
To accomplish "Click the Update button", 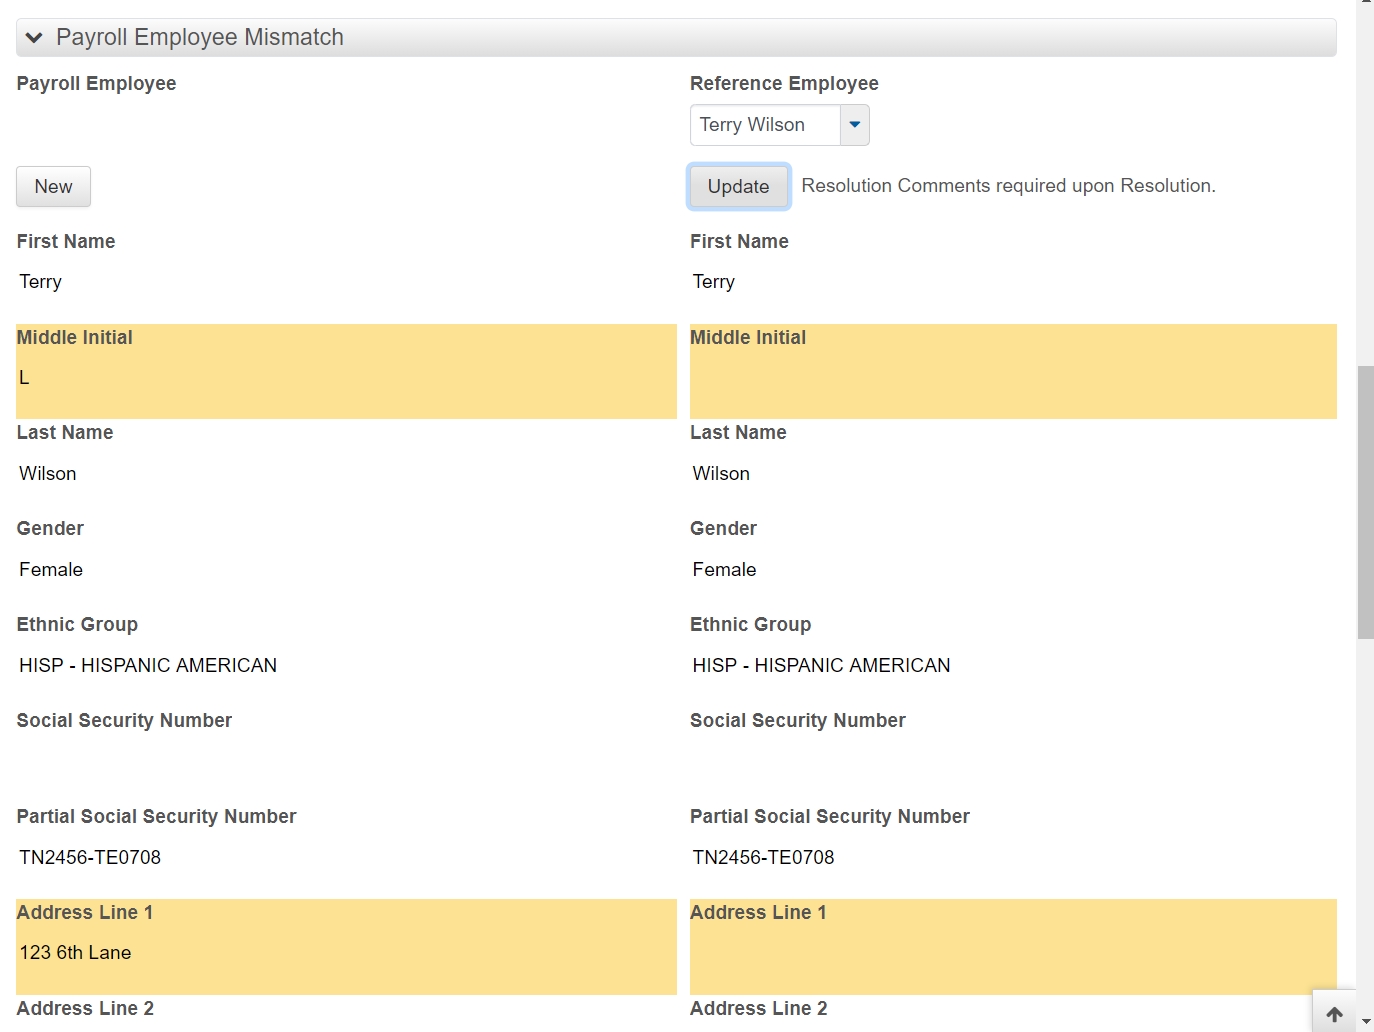I will pos(739,187).
